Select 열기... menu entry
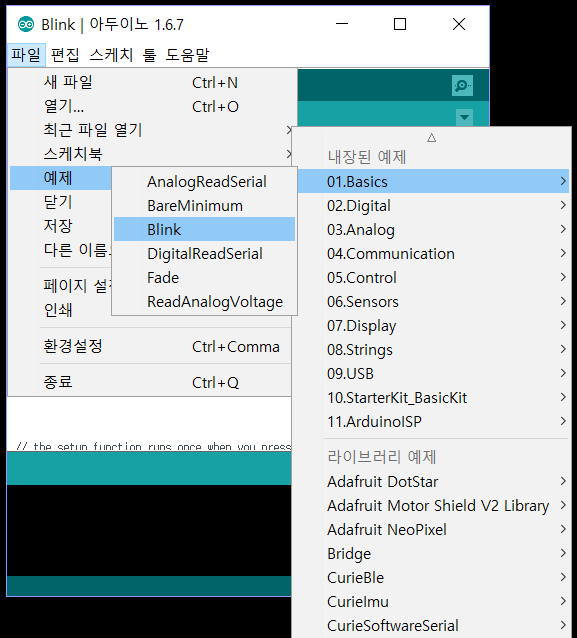Image resolution: width=577 pixels, height=638 pixels. click(x=151, y=107)
